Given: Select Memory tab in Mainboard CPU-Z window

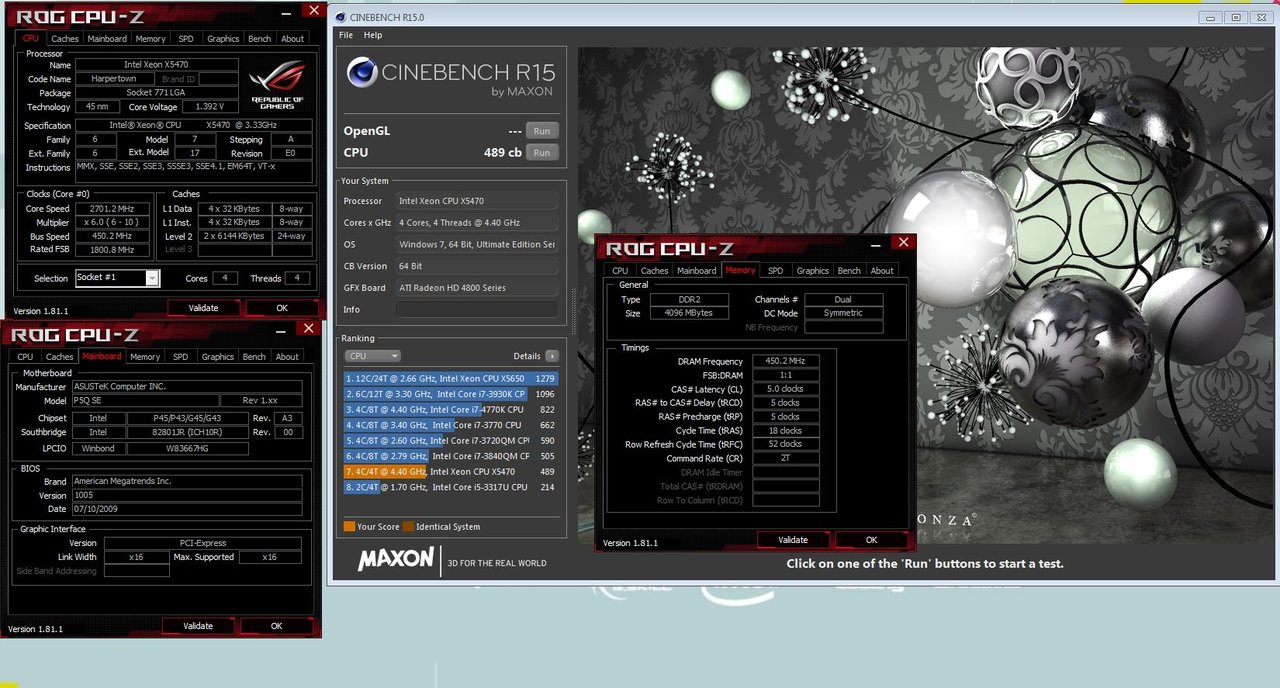Looking at the screenshot, I should tap(145, 357).
